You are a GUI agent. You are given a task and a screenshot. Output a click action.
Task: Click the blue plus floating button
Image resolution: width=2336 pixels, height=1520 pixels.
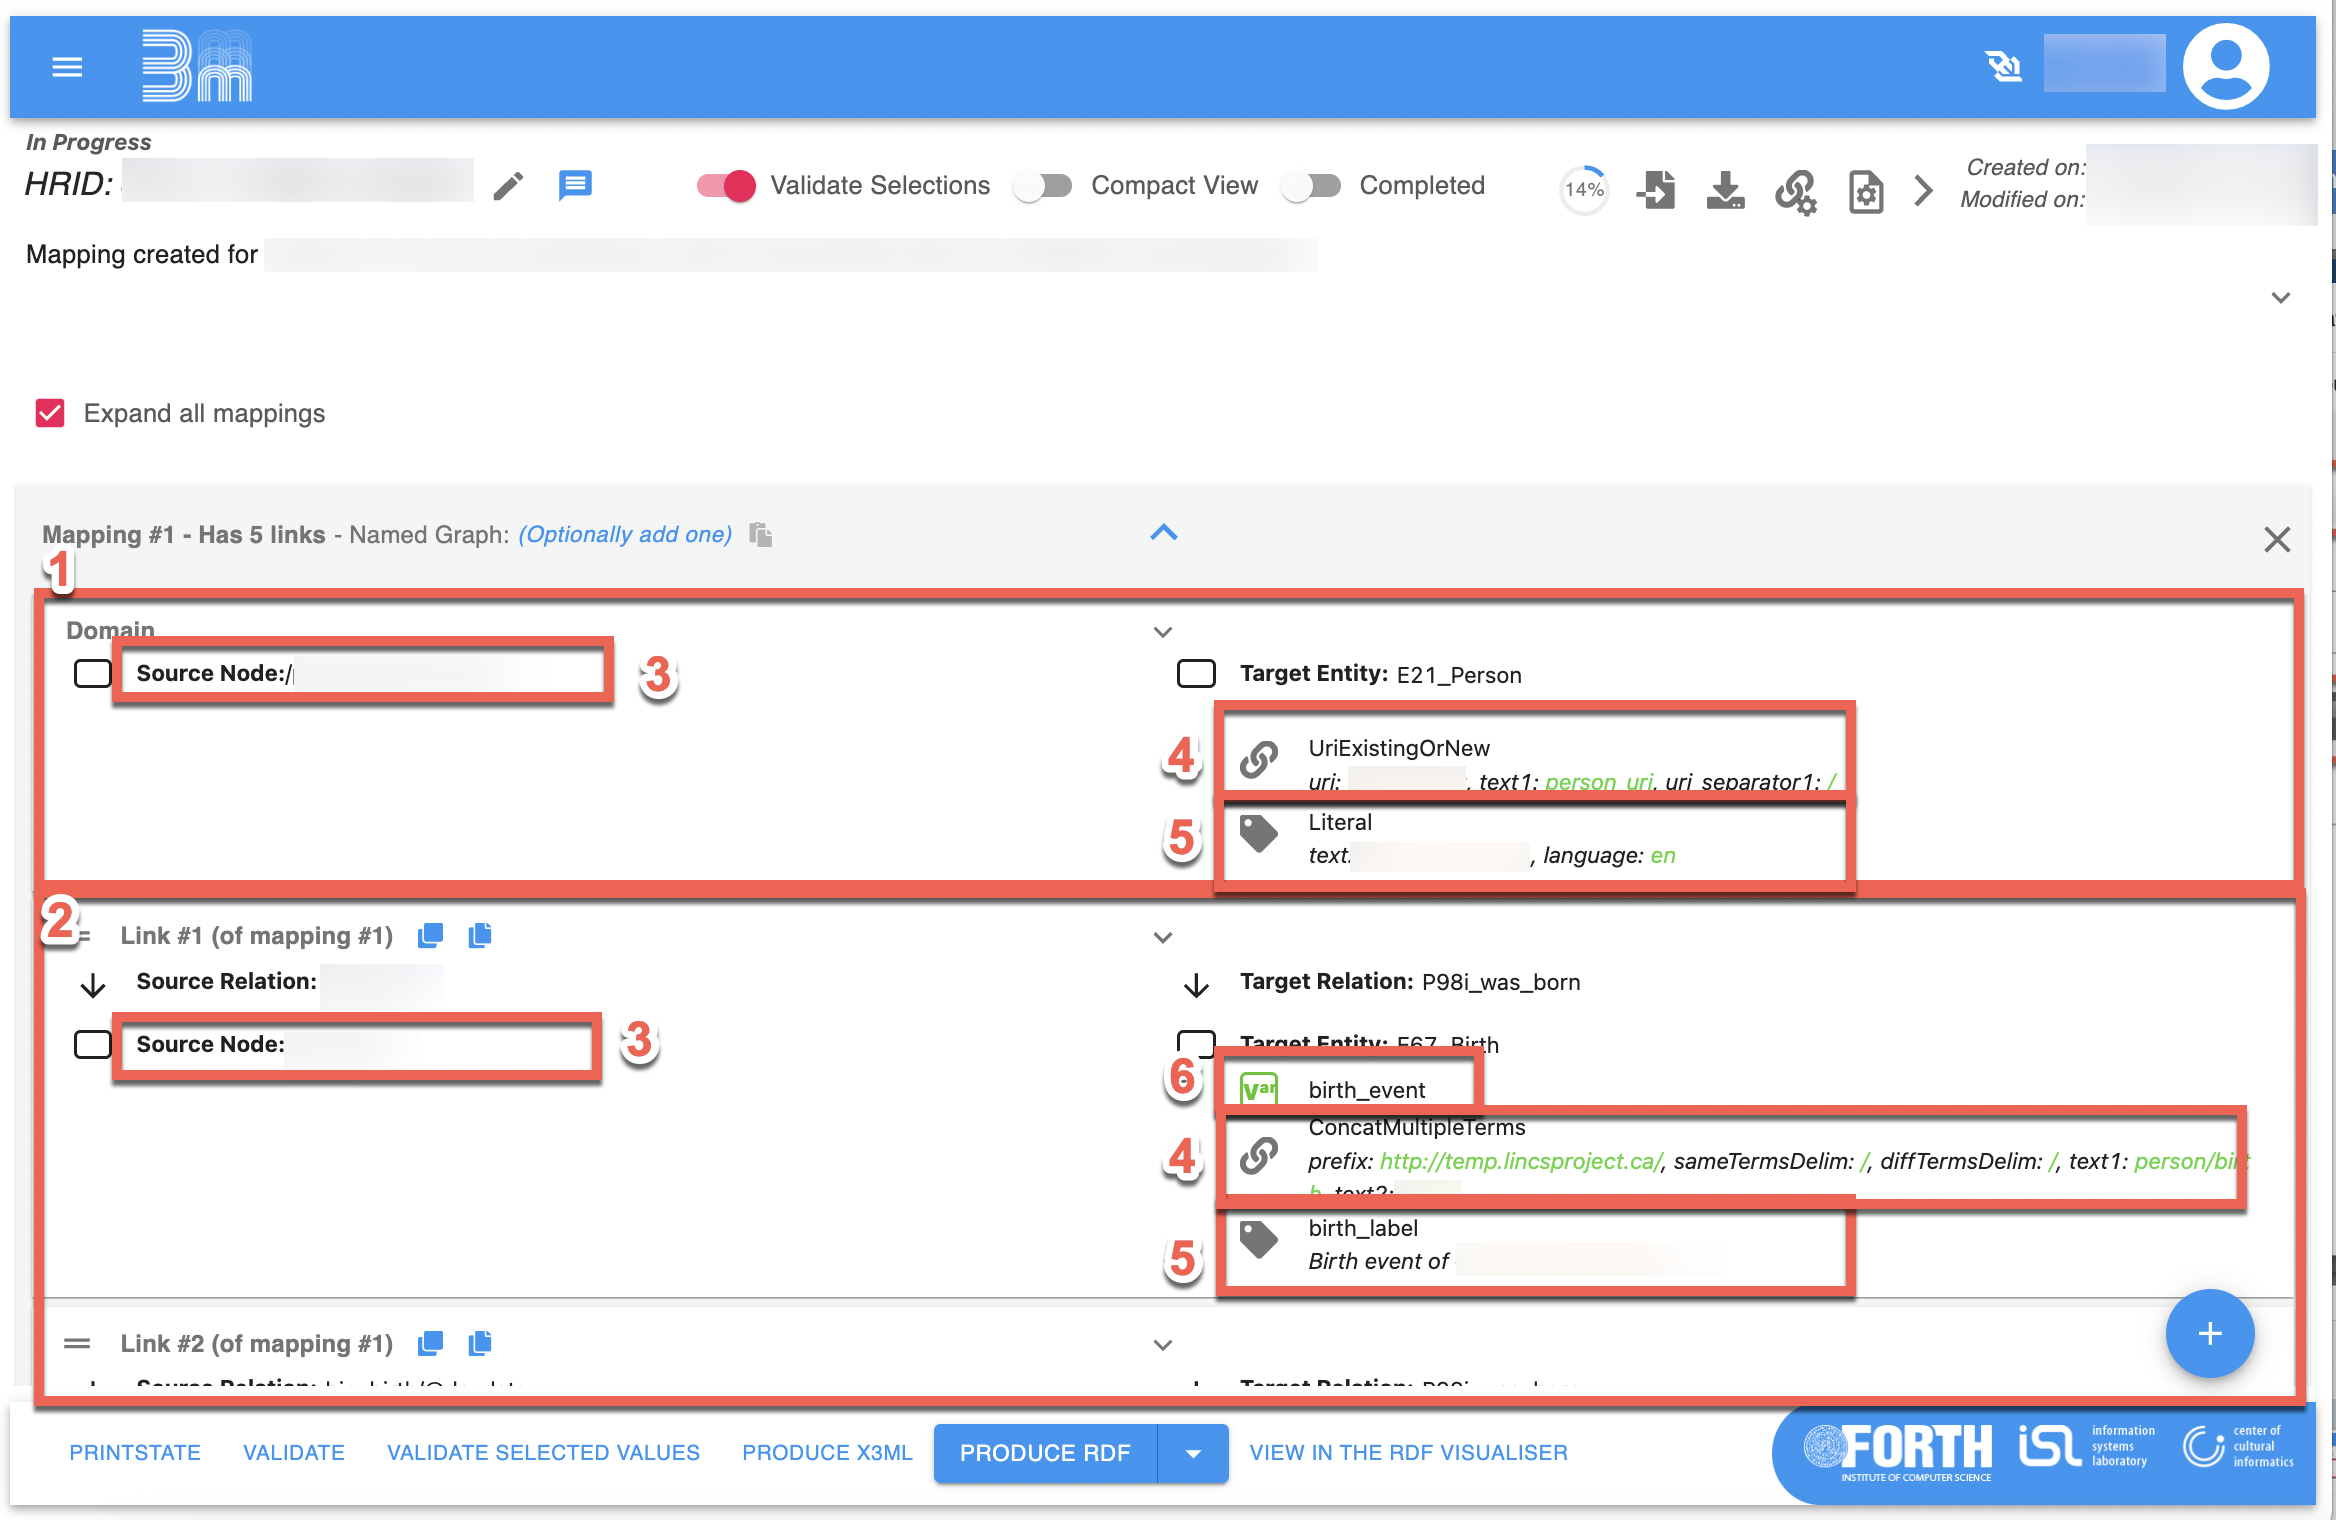[2209, 1333]
